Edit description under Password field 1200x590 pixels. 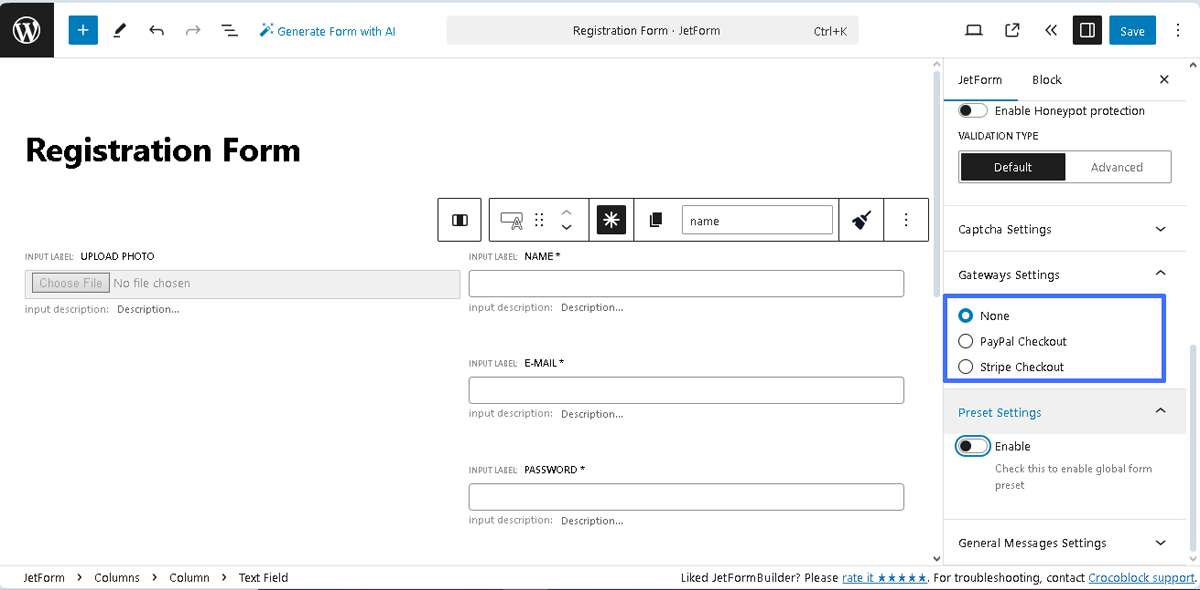point(592,521)
